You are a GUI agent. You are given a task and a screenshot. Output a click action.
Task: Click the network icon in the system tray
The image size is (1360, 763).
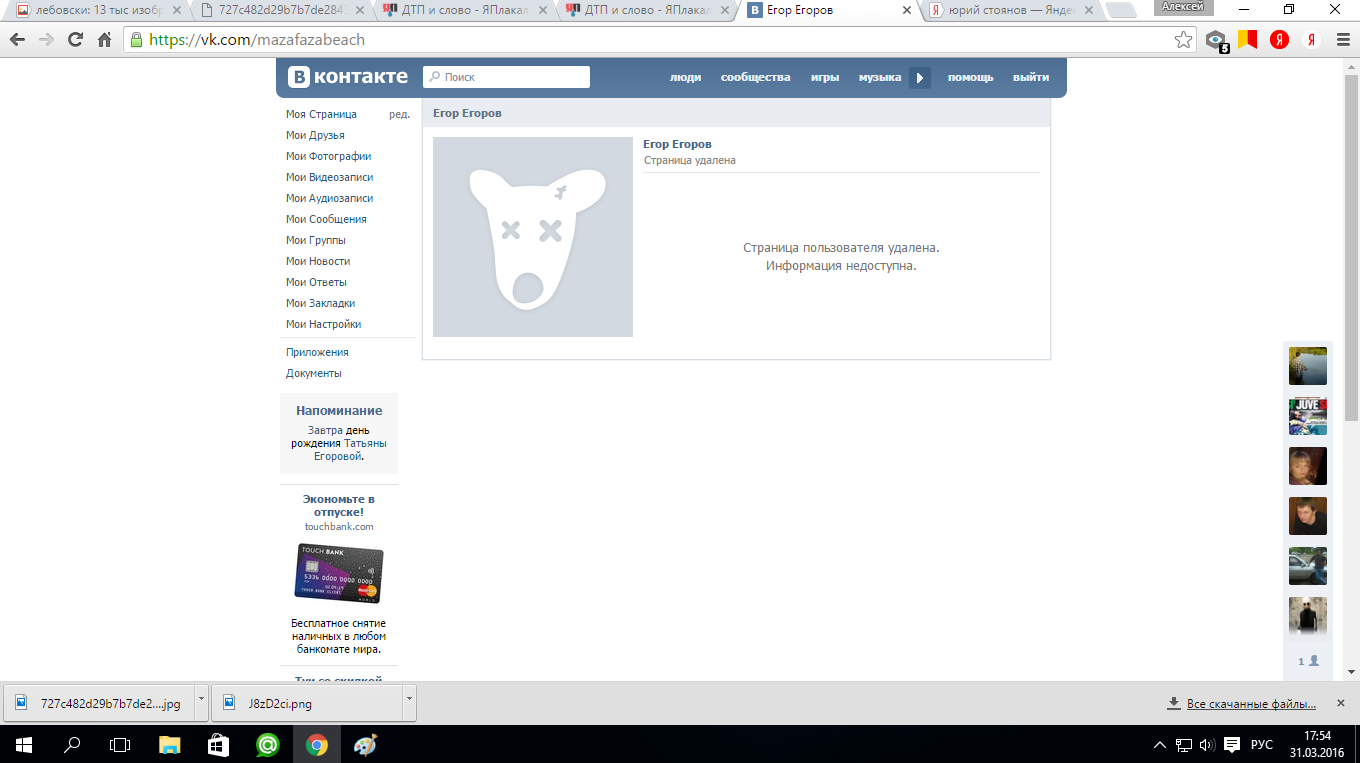click(1184, 744)
